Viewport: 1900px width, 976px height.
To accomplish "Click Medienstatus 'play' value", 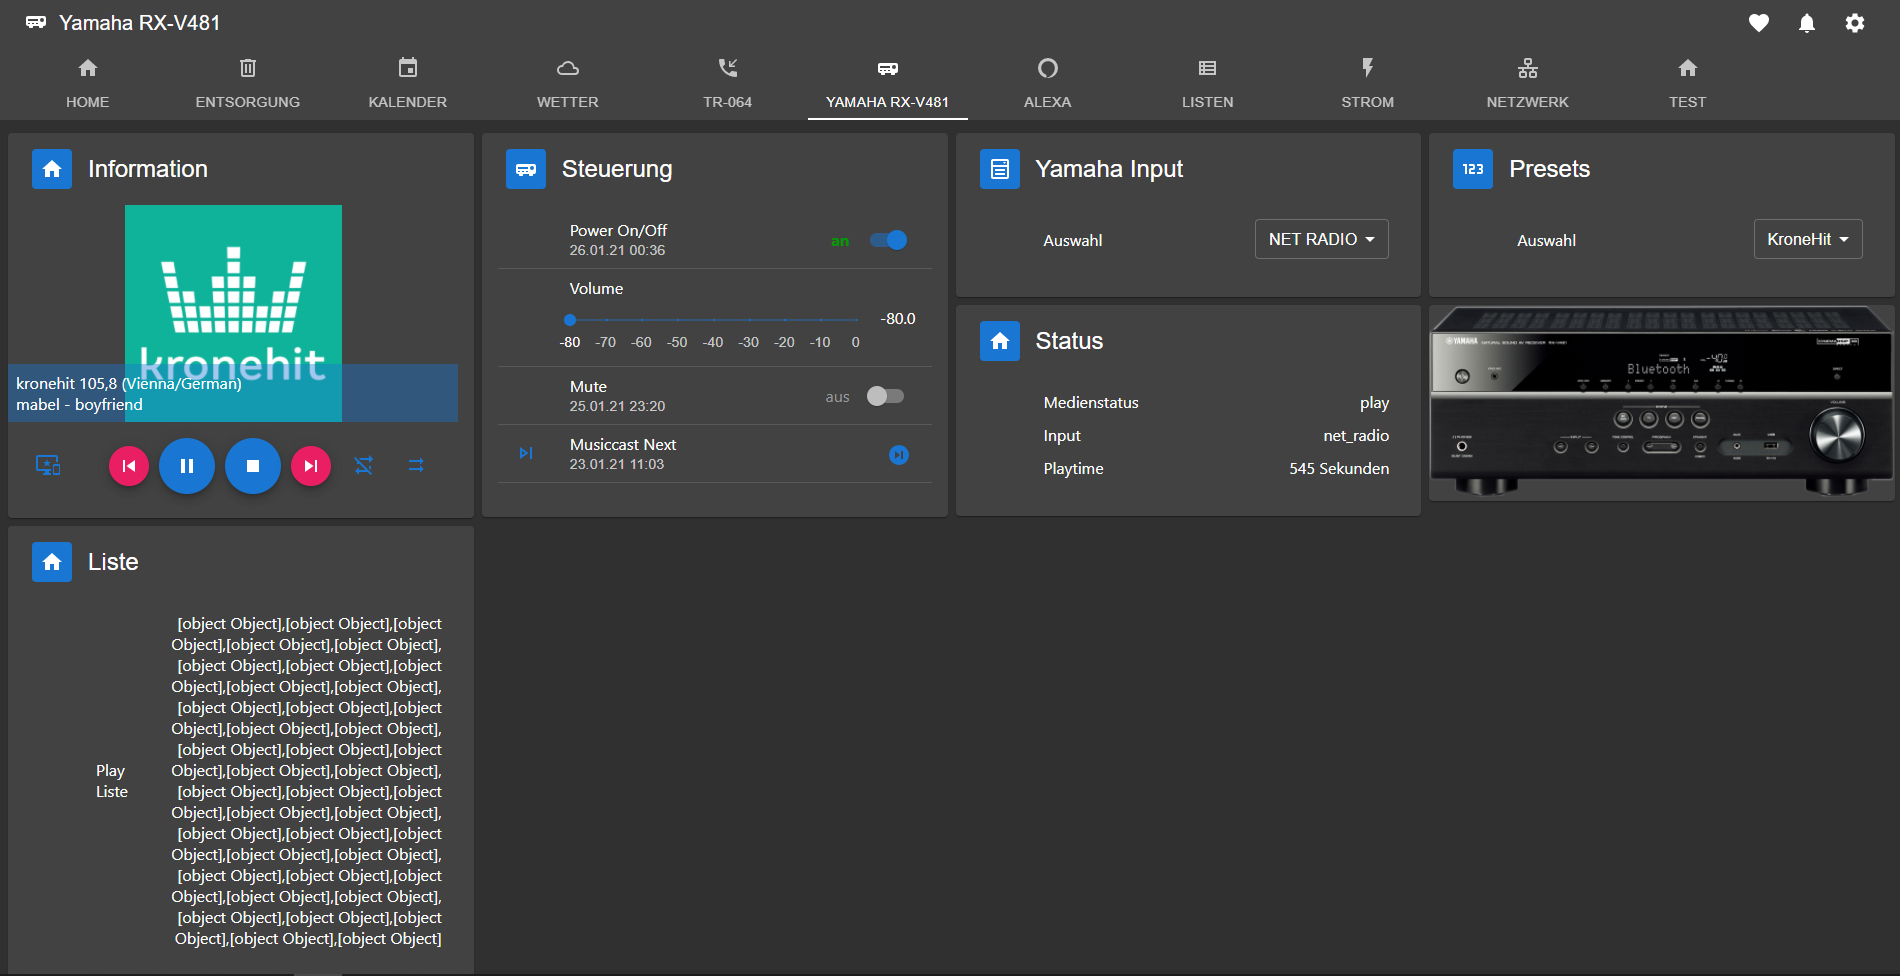I will pos(1374,402).
